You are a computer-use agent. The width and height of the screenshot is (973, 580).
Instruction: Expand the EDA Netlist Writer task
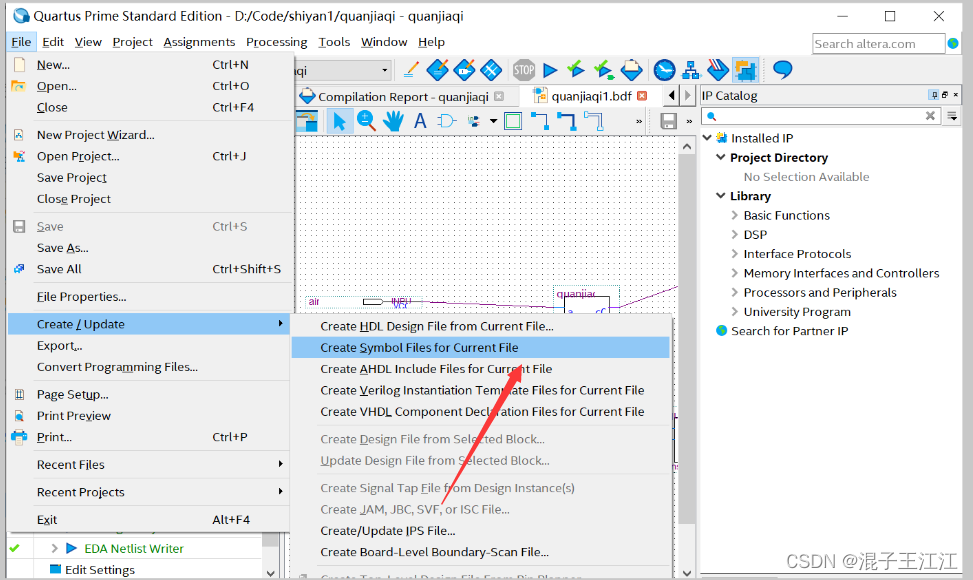54,548
